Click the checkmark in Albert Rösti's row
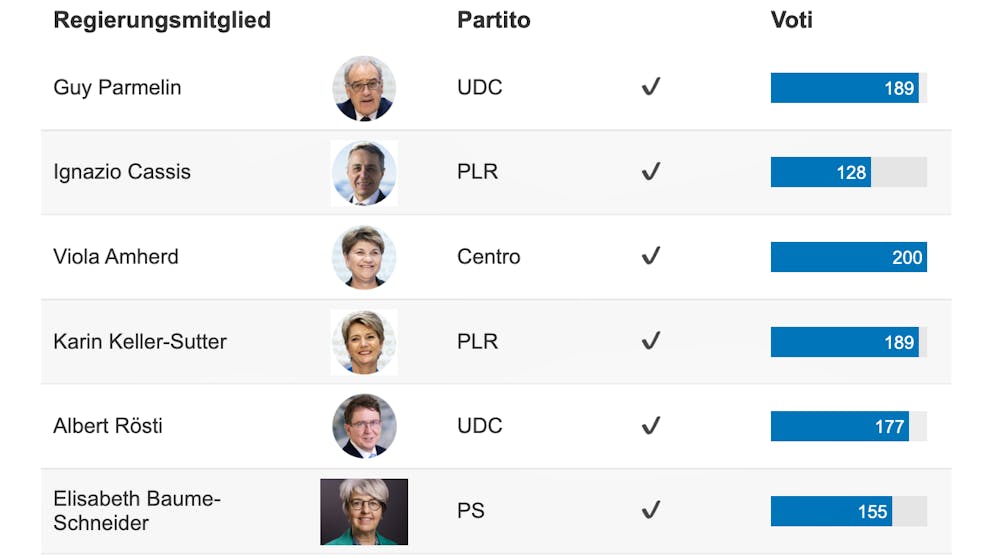This screenshot has width=994, height=559. coord(651,426)
